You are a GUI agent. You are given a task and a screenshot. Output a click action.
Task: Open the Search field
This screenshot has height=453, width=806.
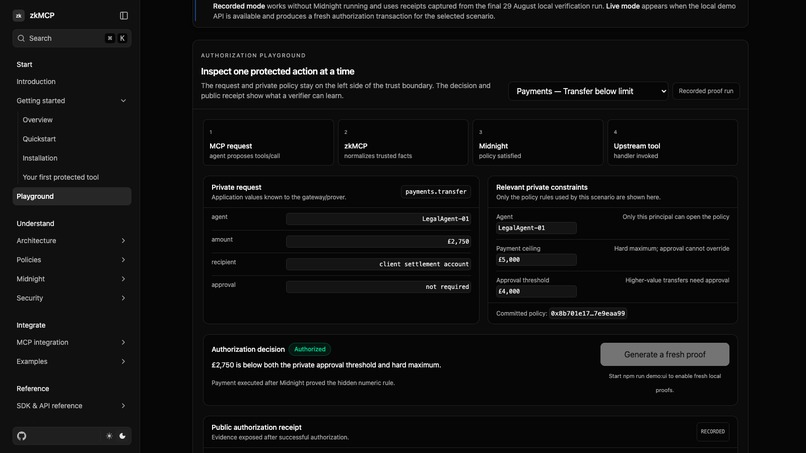coord(72,38)
